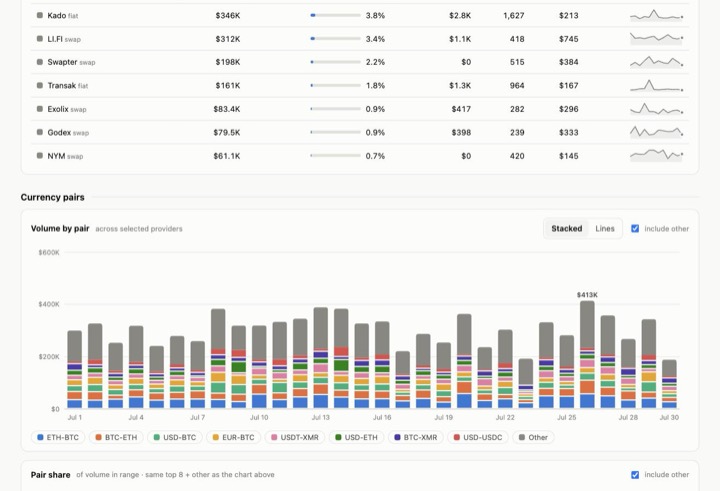This screenshot has height=491, width=720.
Task: Select the Swapter provider name
Action: pyautogui.click(x=62, y=62)
